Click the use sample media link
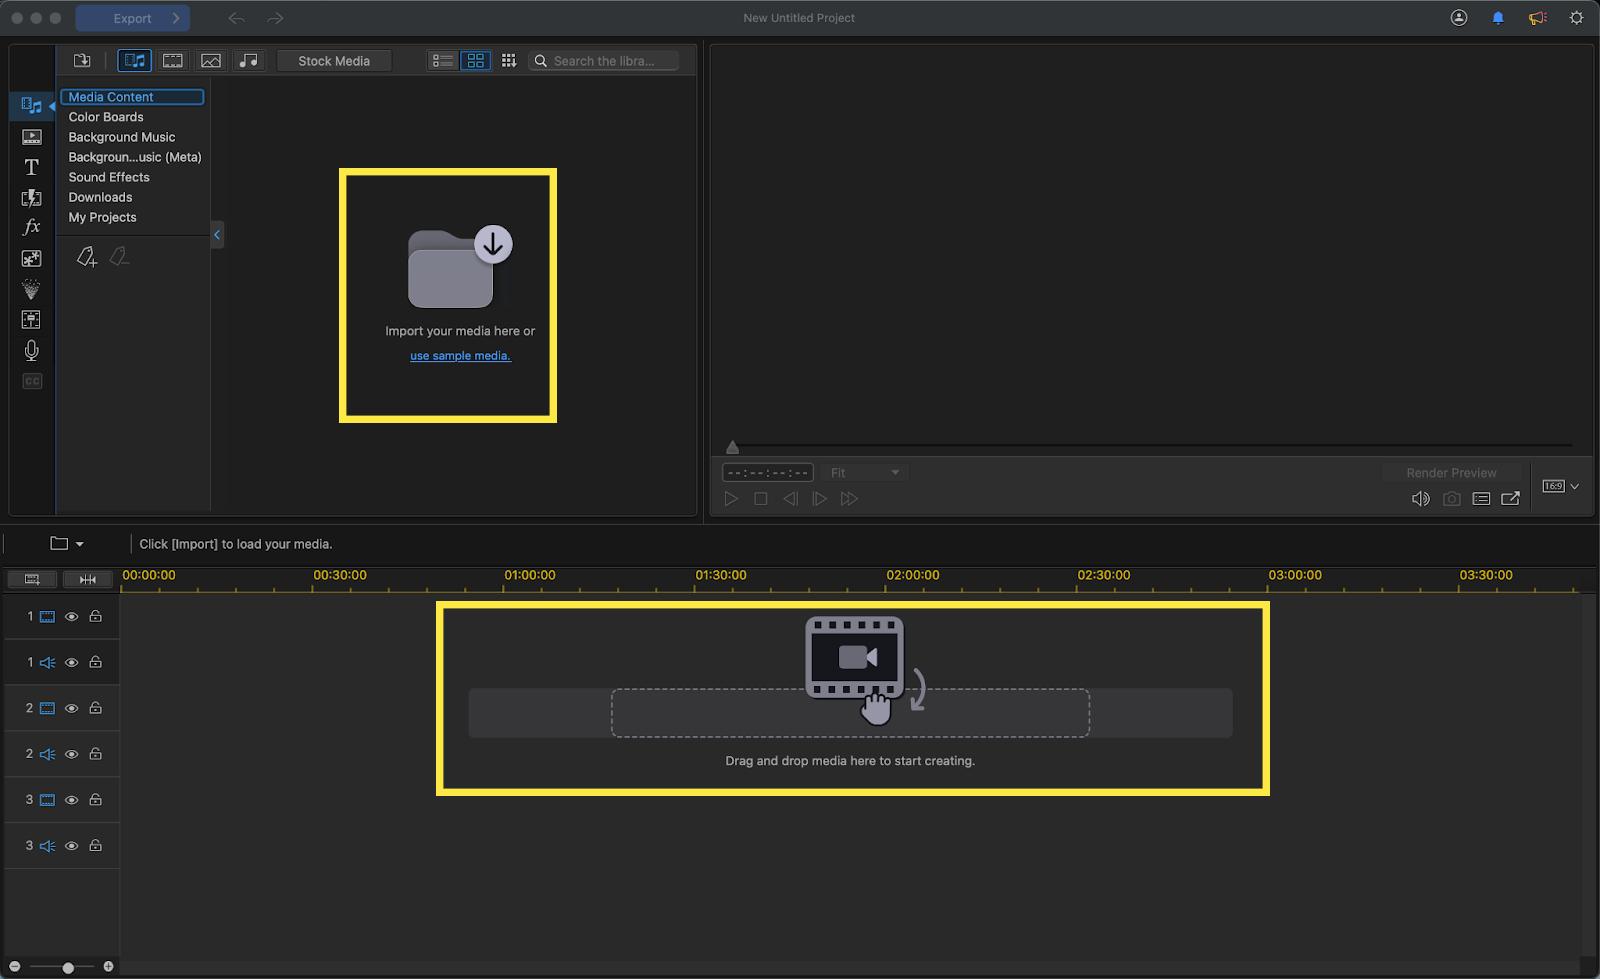 [459, 355]
